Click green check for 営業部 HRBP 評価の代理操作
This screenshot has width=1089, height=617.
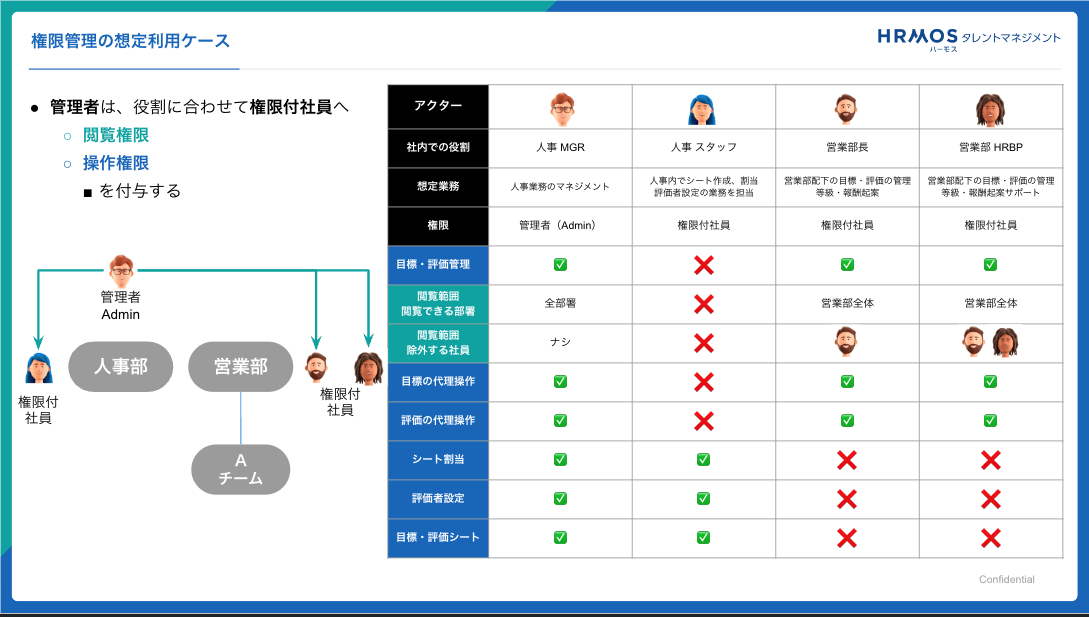tap(990, 421)
